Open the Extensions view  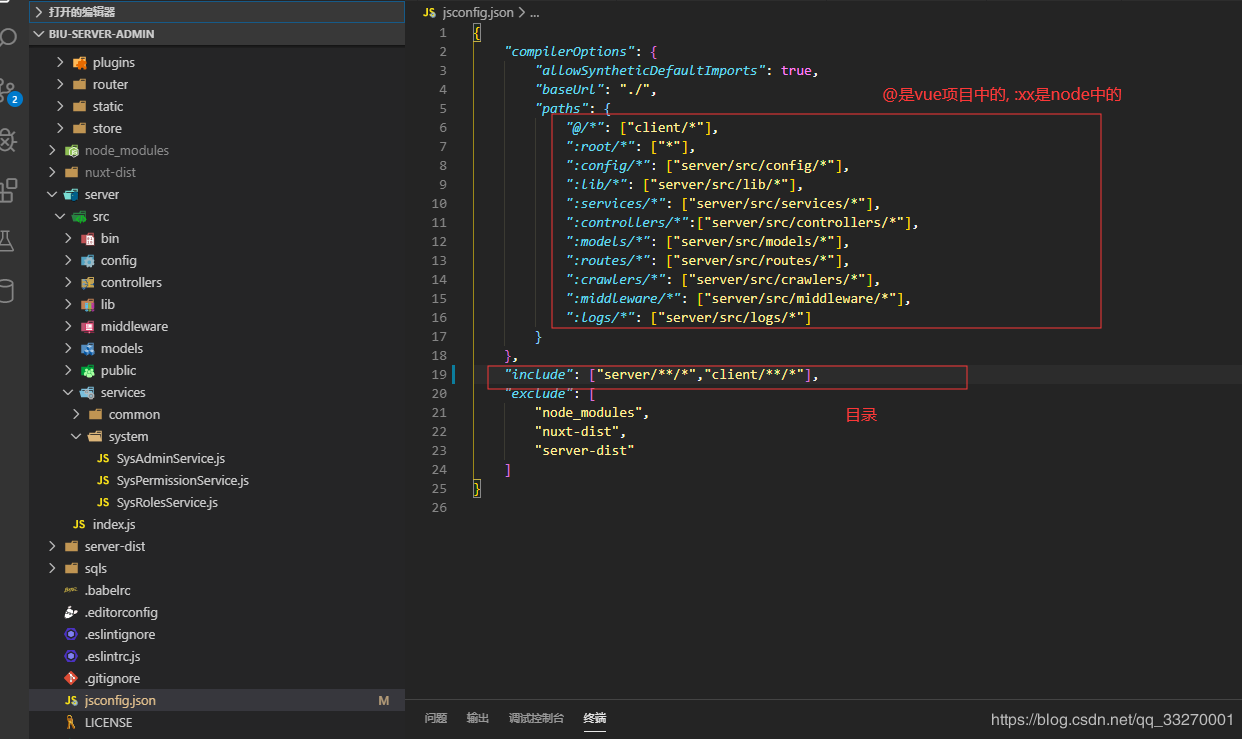coord(8,190)
